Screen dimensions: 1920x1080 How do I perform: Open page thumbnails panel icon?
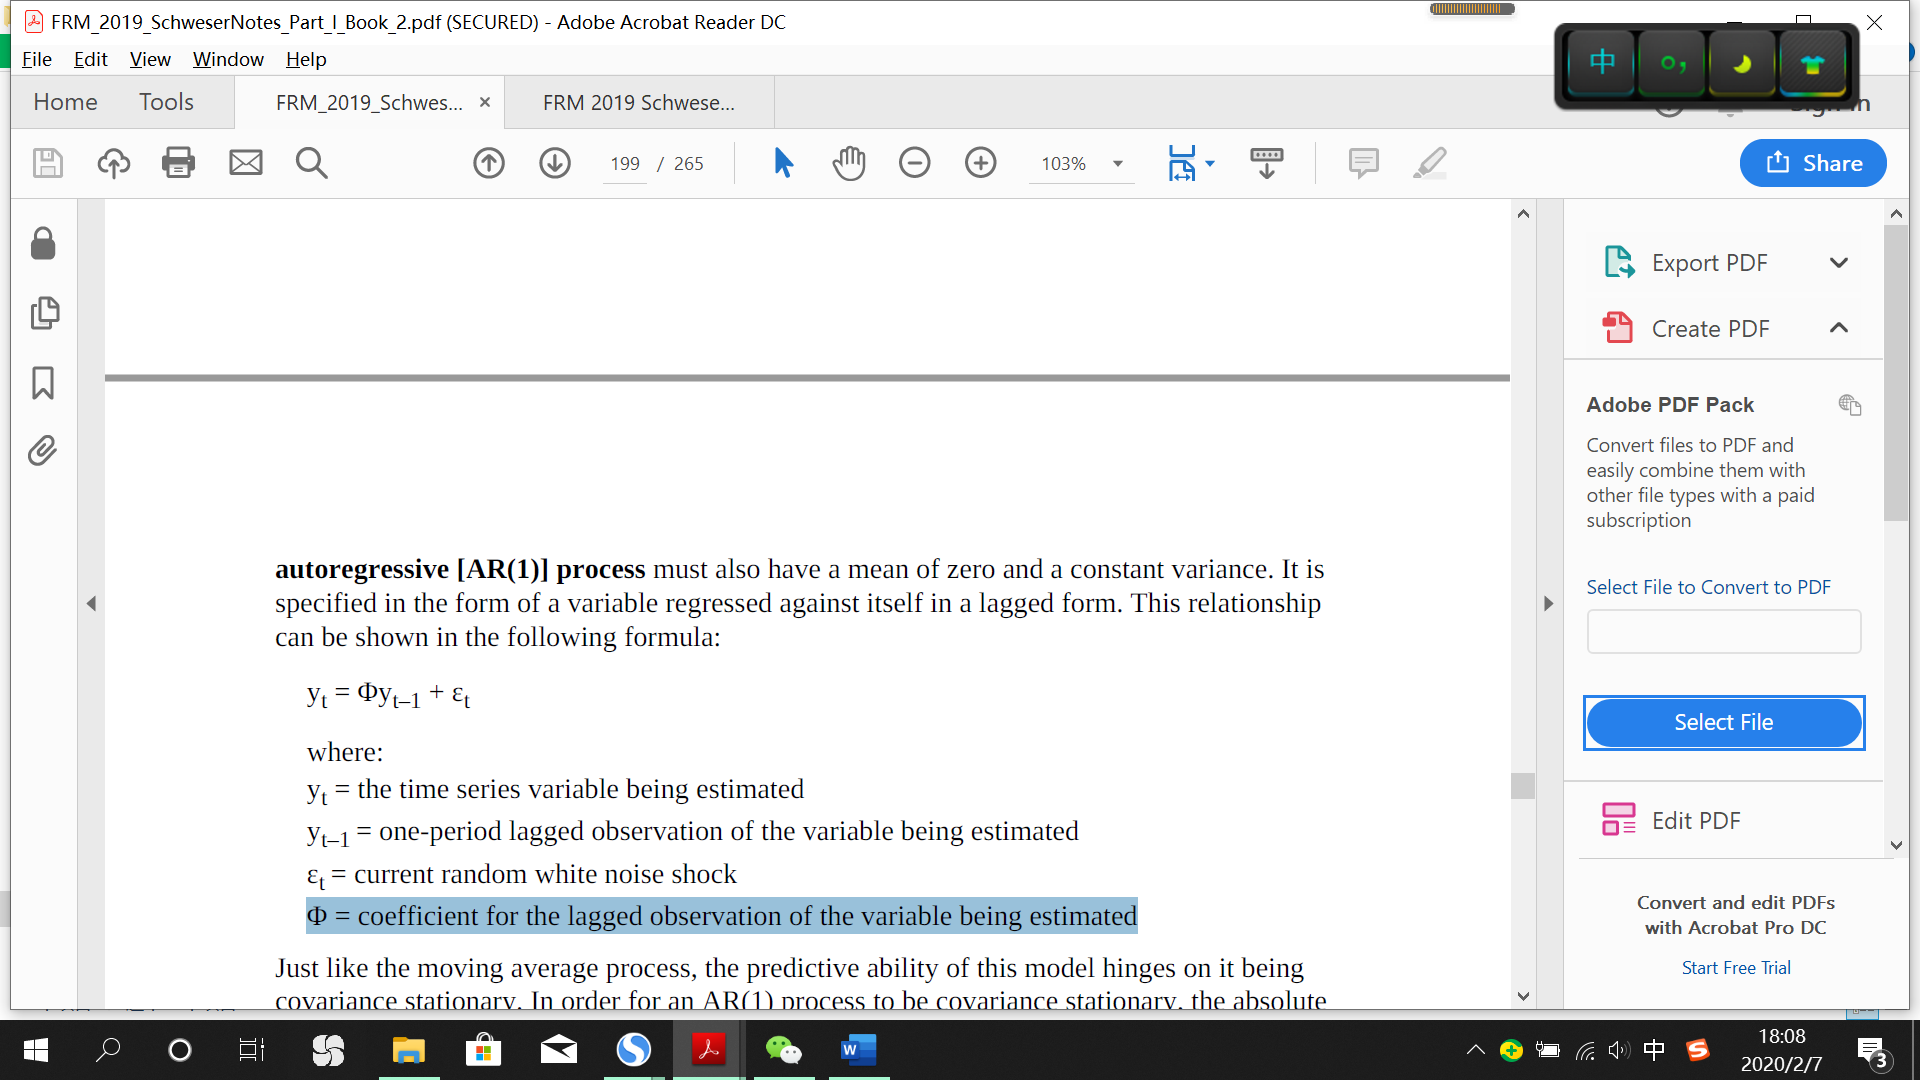[43, 313]
